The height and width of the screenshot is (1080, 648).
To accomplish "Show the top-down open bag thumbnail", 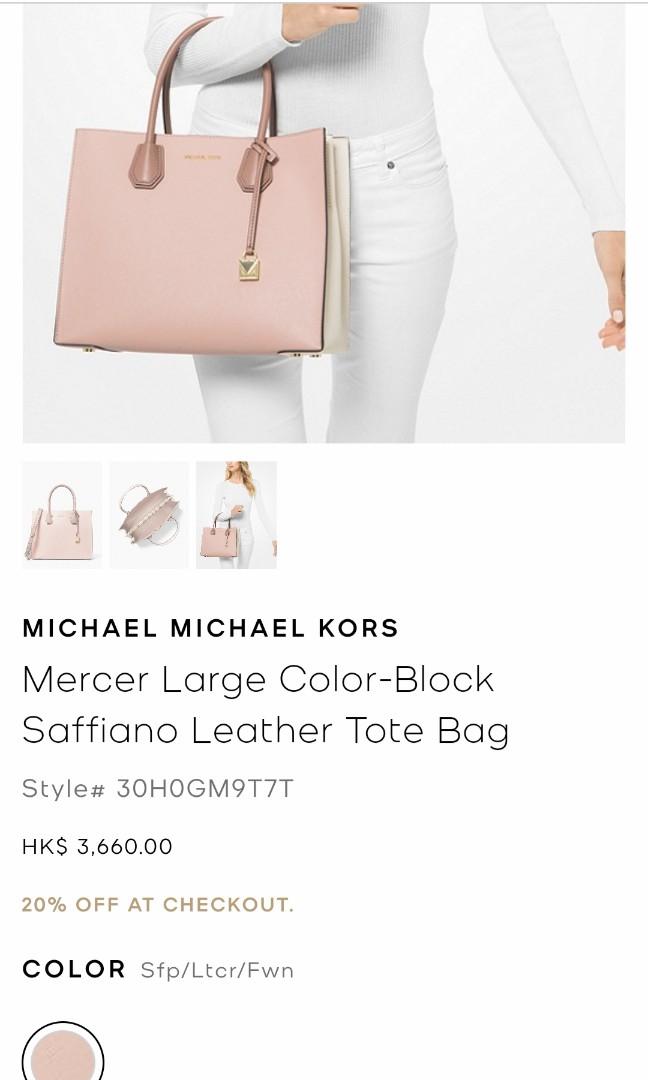I will [x=149, y=515].
